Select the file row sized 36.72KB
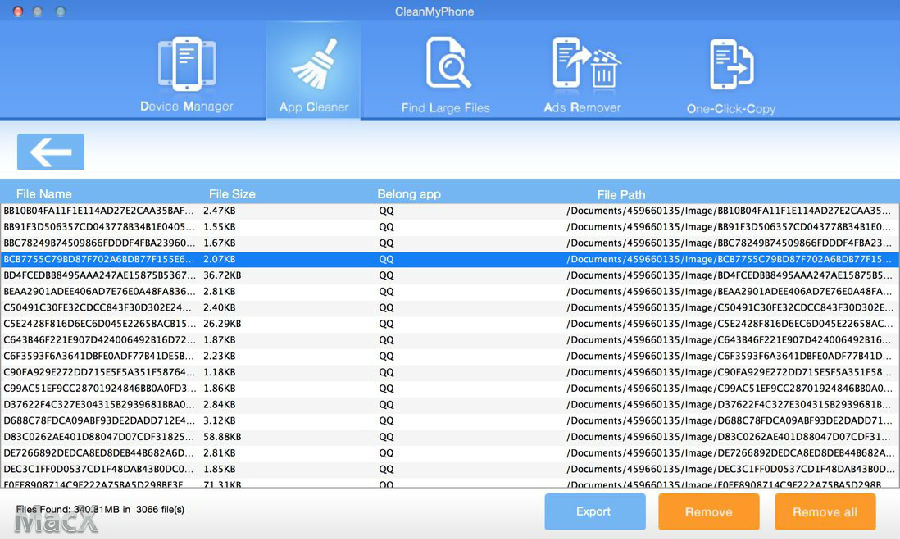The height and width of the screenshot is (539, 900). coord(450,275)
